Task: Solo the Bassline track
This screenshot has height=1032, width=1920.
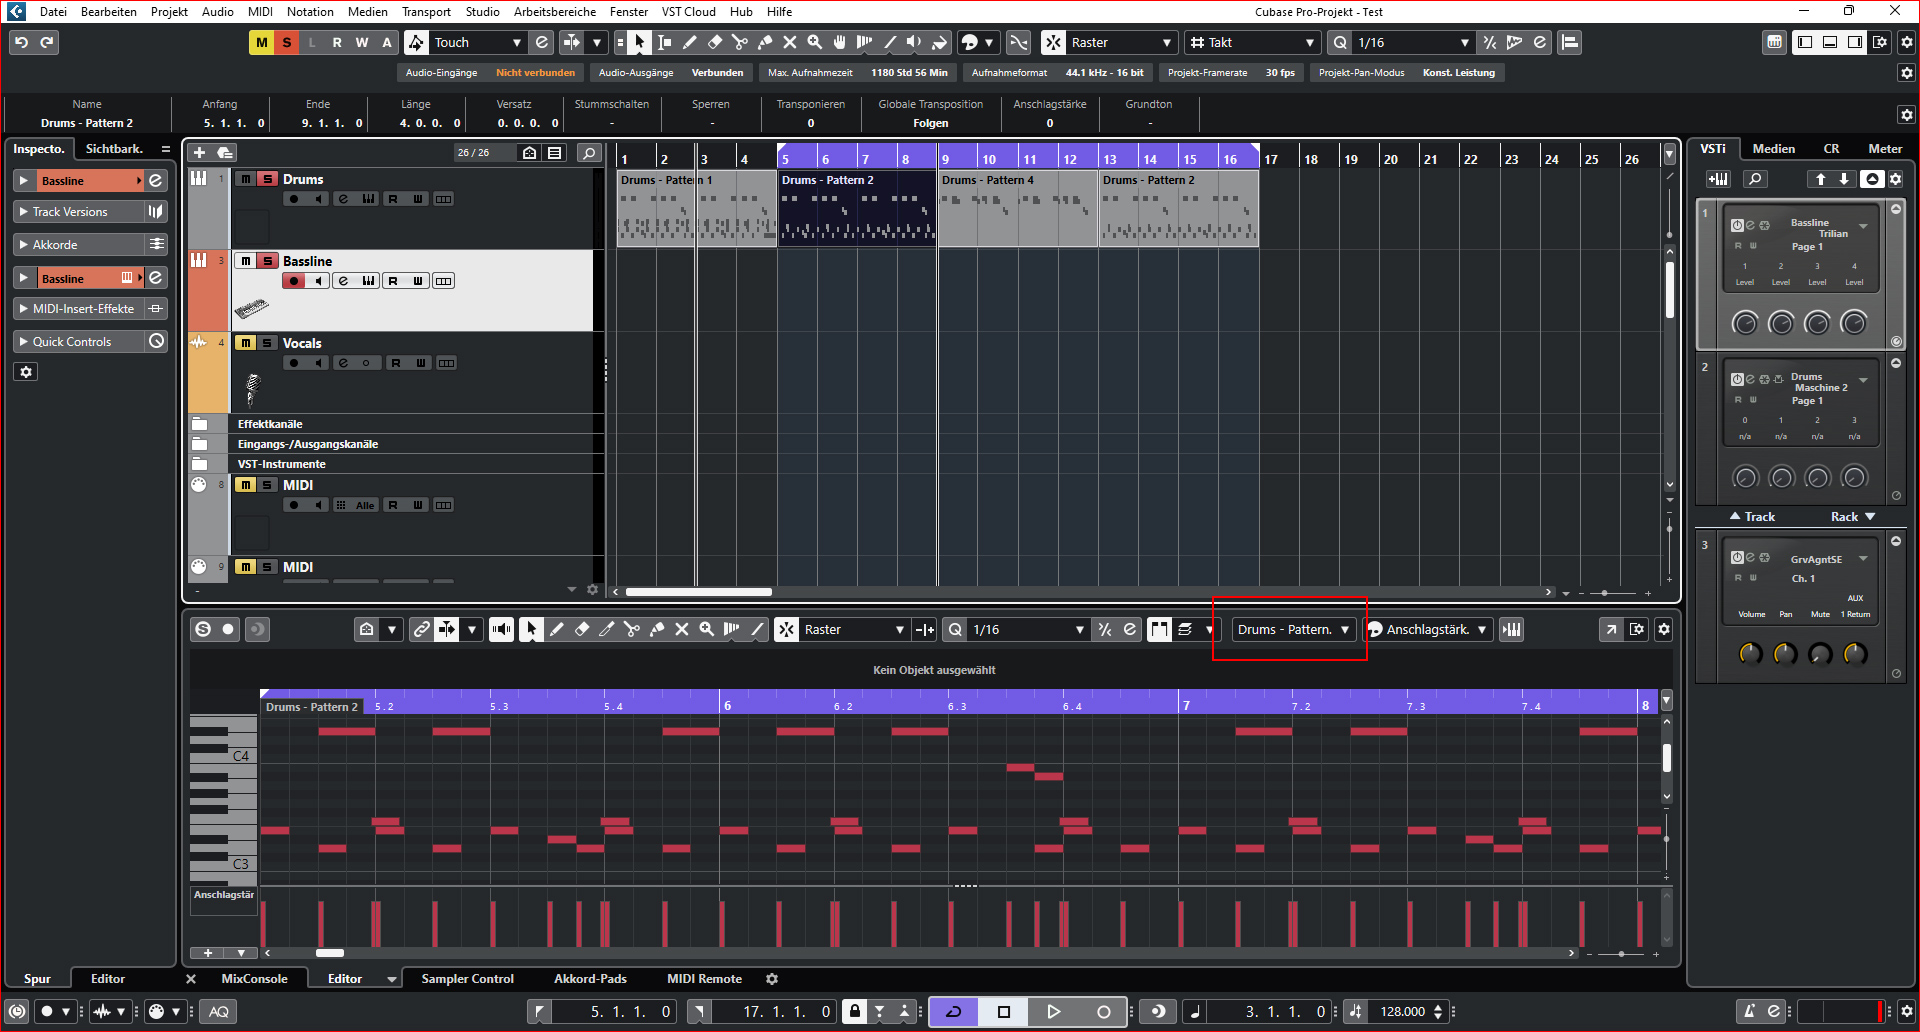Action: (268, 261)
